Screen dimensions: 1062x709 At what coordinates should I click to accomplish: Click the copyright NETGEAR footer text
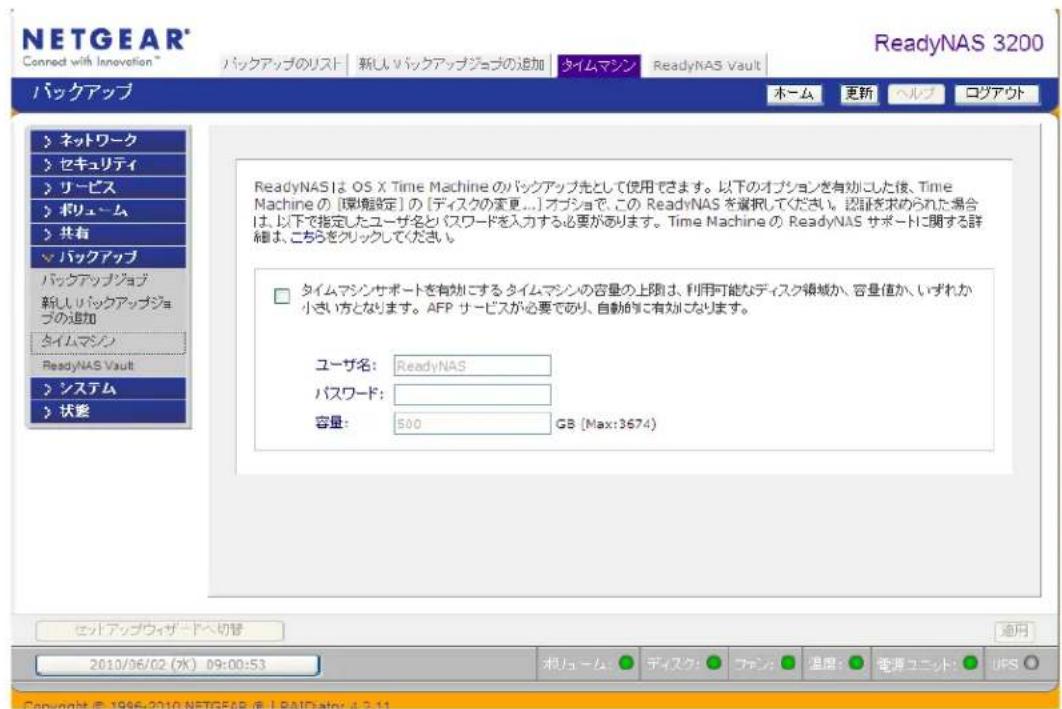pyautogui.click(x=207, y=704)
